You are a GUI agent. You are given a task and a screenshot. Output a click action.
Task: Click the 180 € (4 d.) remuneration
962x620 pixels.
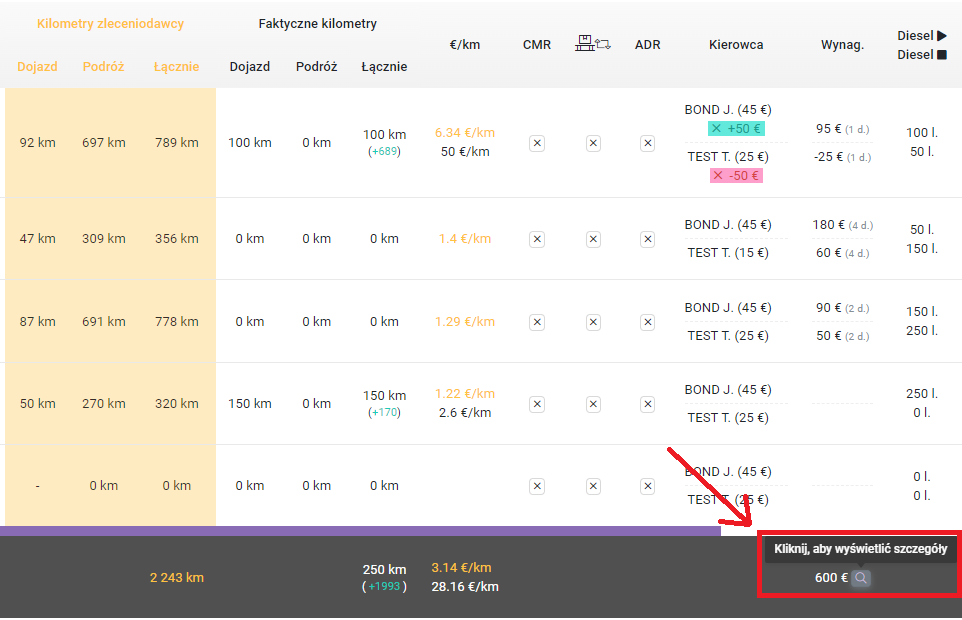coord(842,225)
